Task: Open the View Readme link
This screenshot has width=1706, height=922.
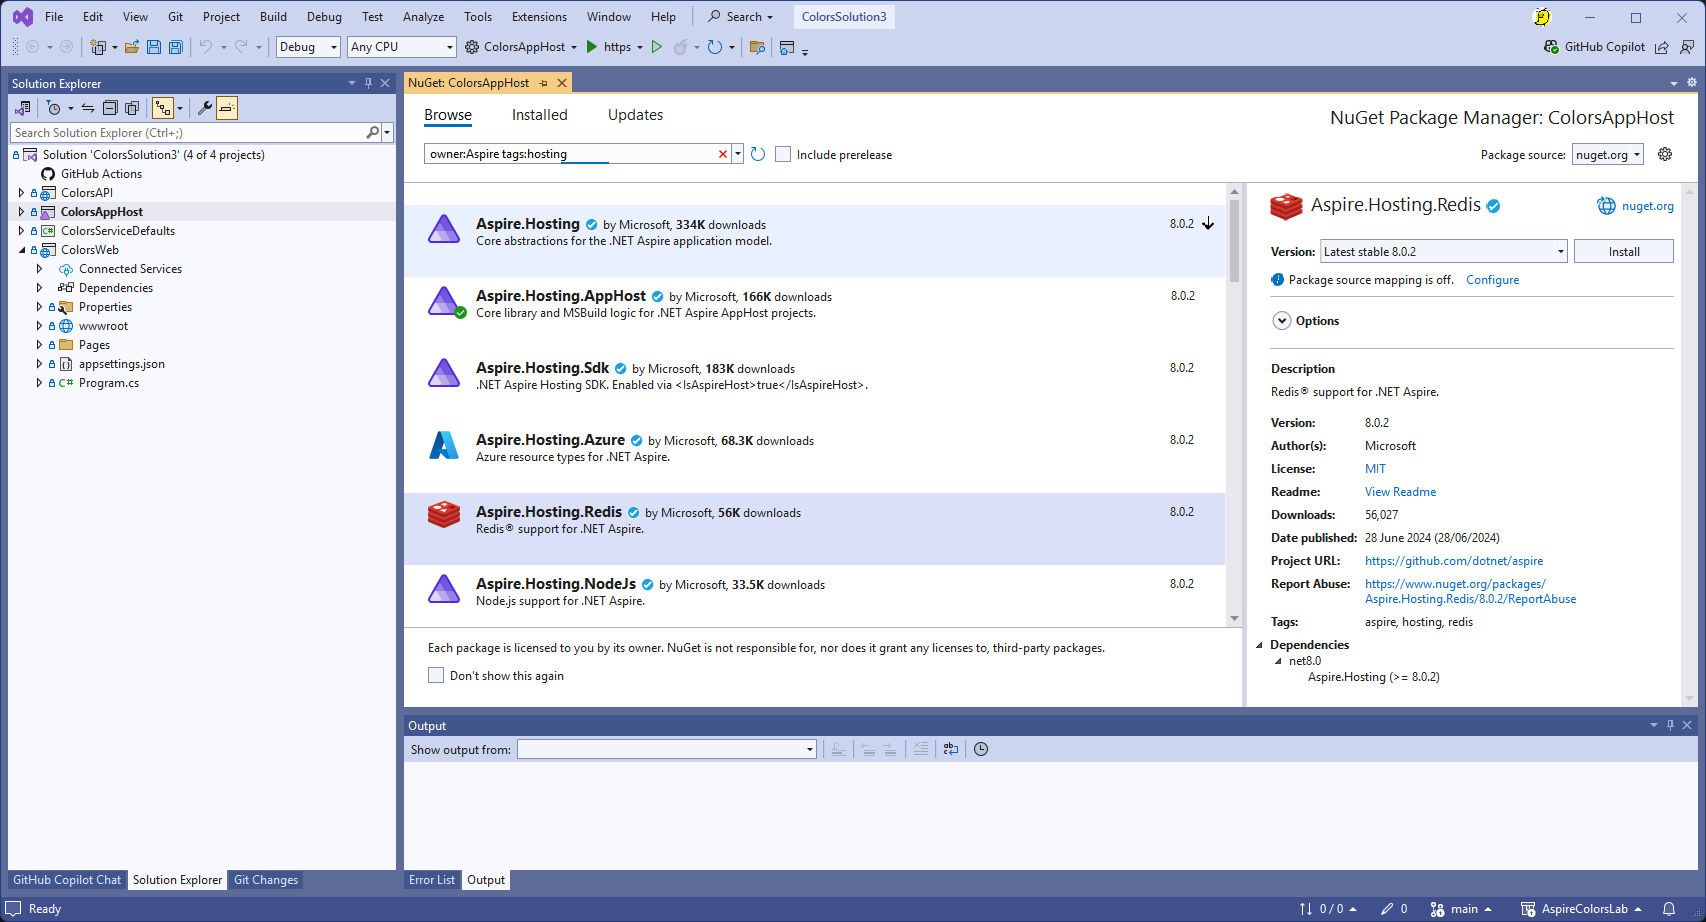Action: (x=1400, y=492)
